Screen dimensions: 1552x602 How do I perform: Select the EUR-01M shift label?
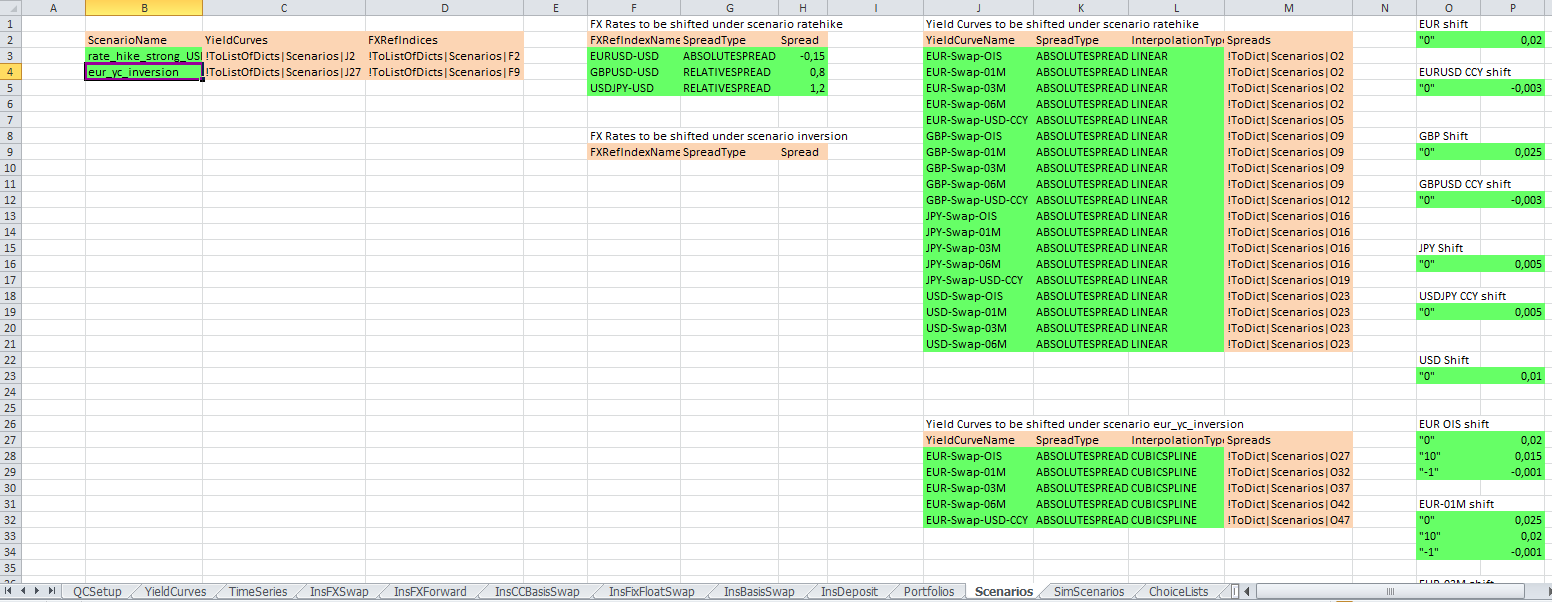pyautogui.click(x=1456, y=504)
